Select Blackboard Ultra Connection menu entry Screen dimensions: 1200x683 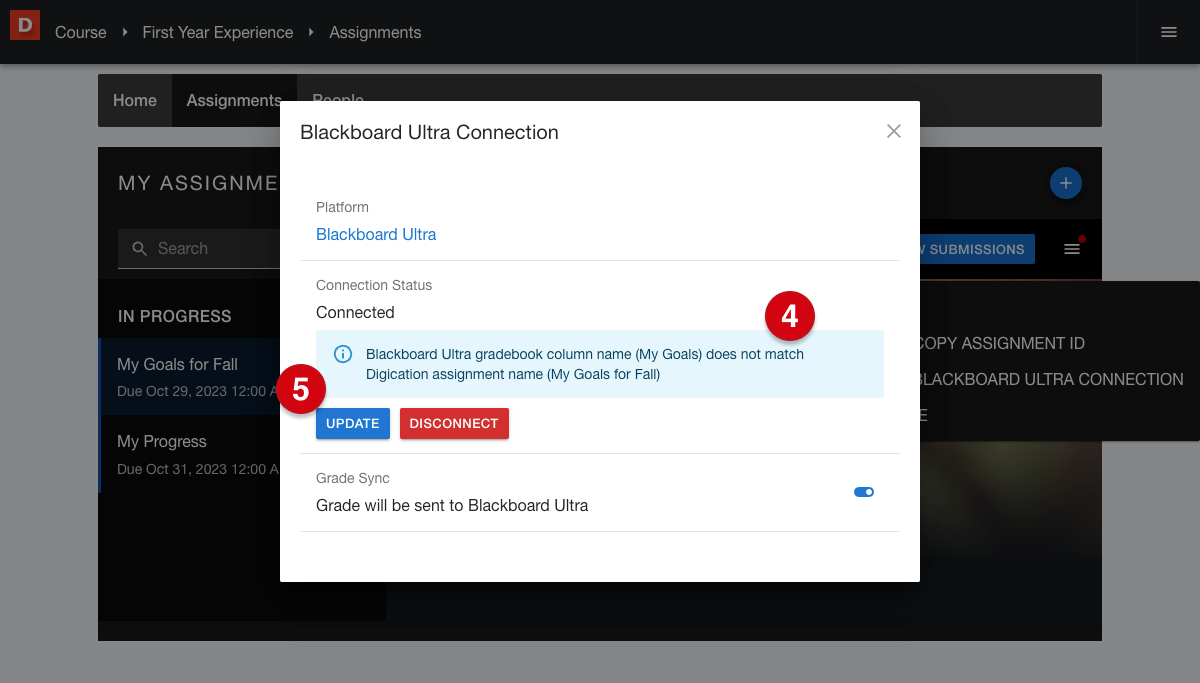tap(1050, 379)
